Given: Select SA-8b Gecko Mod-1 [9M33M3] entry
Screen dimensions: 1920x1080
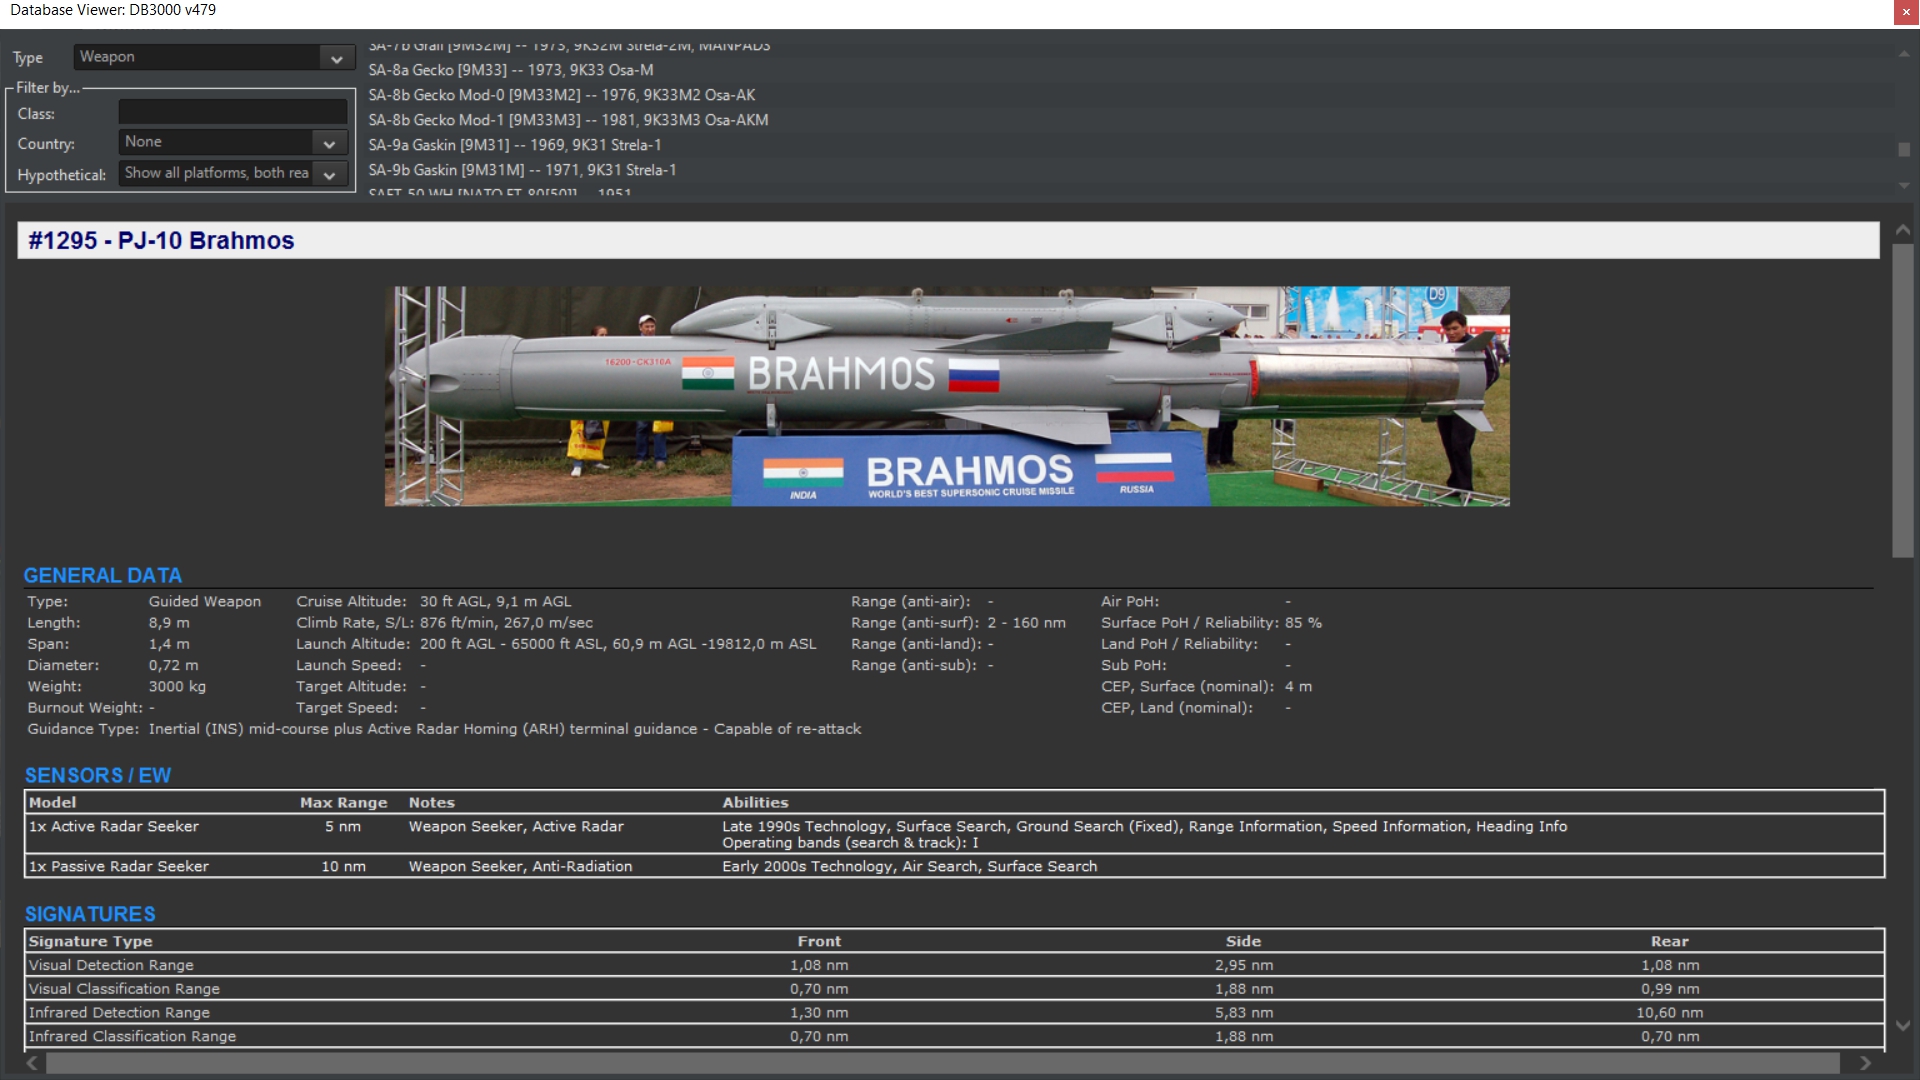Looking at the screenshot, I should point(568,120).
